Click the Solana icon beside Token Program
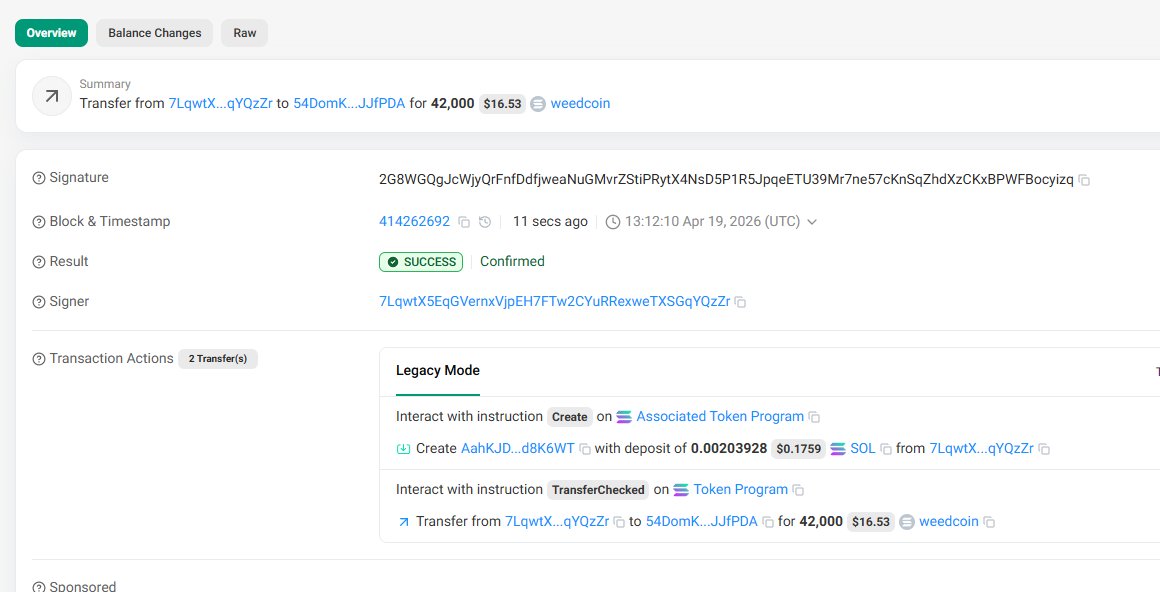This screenshot has height=592, width=1160. point(681,491)
